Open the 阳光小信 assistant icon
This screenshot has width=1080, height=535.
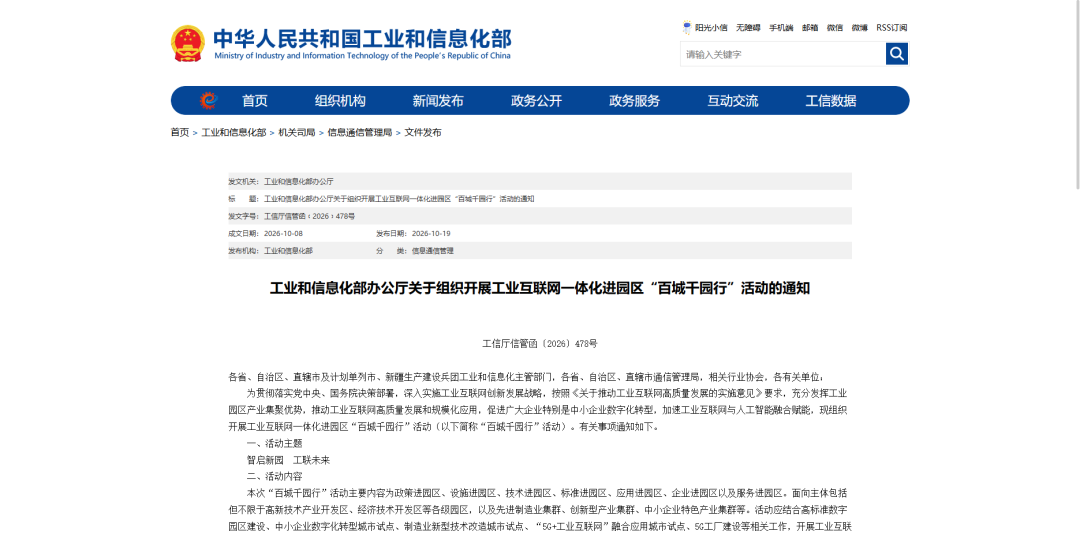click(x=687, y=28)
